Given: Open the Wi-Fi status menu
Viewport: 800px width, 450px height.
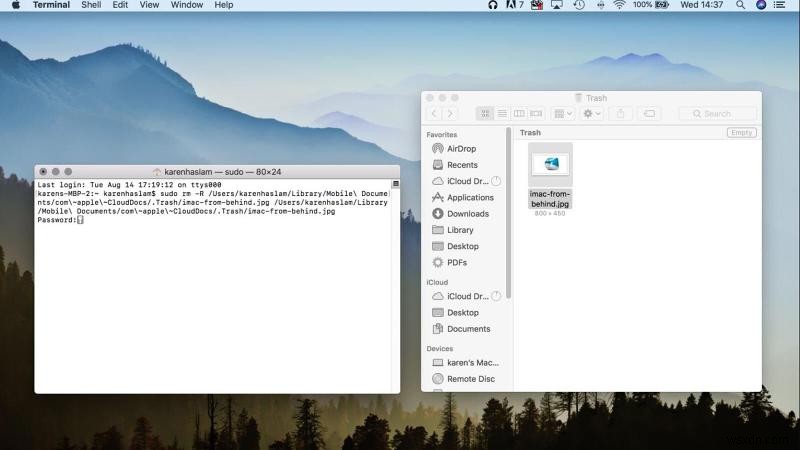Looking at the screenshot, I should pos(619,5).
